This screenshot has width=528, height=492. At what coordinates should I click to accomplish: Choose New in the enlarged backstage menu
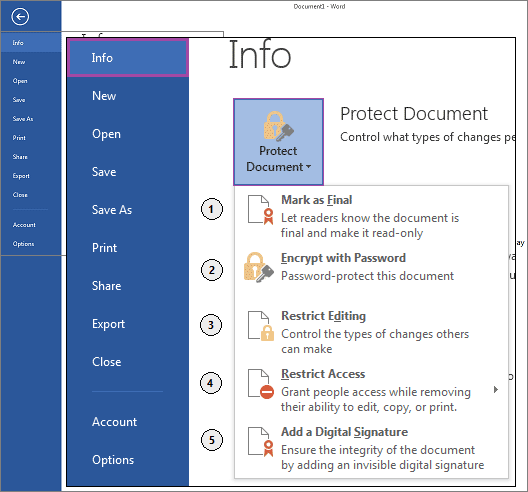coord(104,96)
